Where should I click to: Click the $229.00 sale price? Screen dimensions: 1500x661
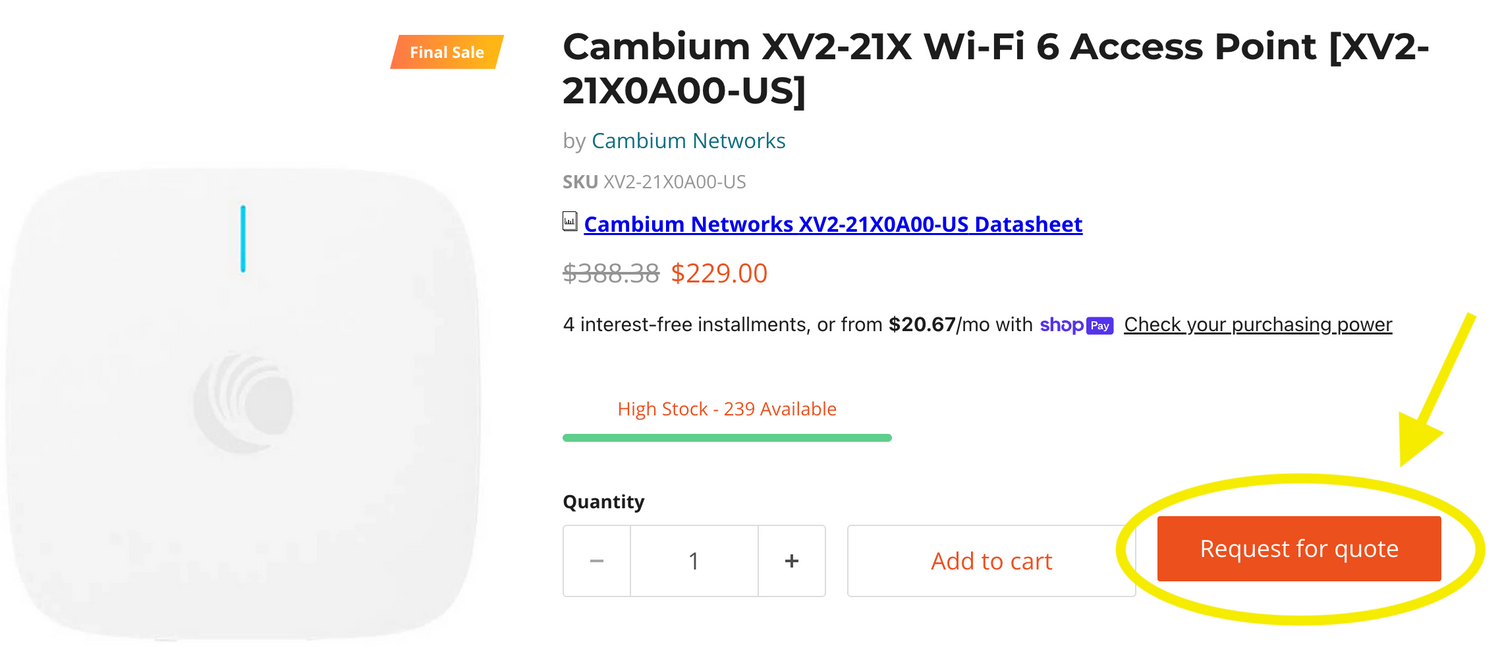719,273
